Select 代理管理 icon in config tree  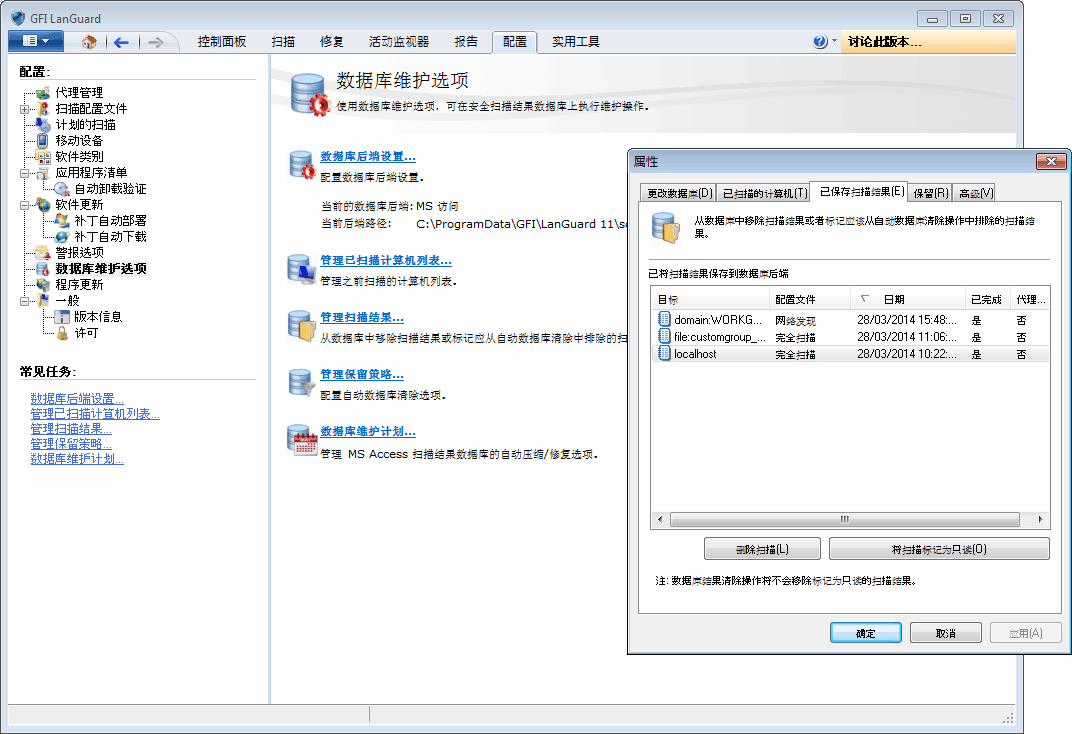[43, 92]
